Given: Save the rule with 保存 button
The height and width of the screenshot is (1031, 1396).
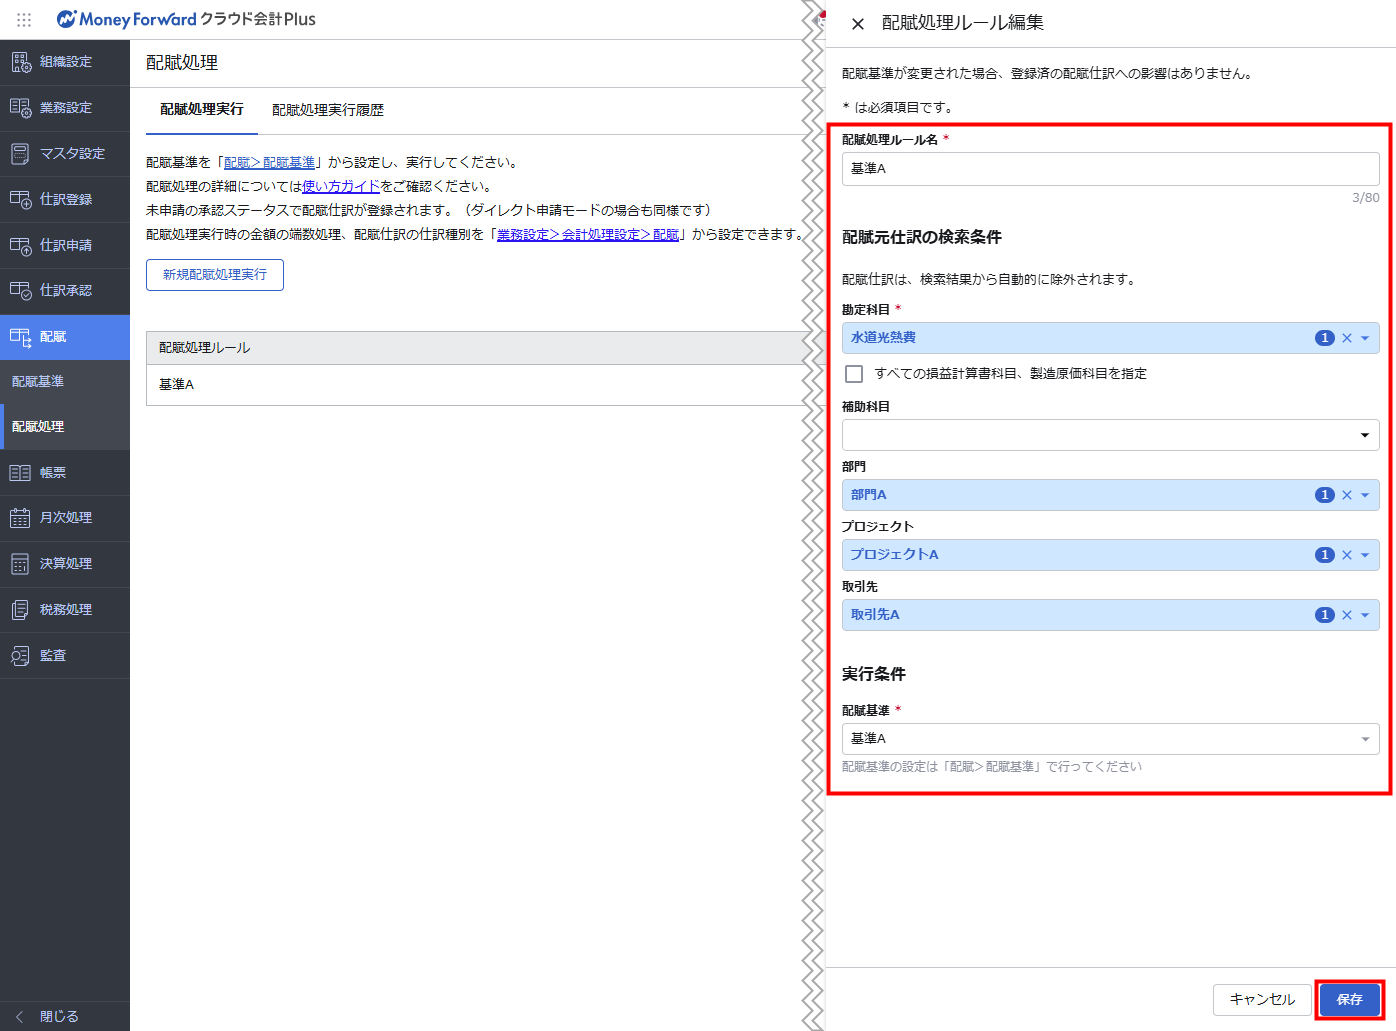Looking at the screenshot, I should [x=1350, y=1000].
